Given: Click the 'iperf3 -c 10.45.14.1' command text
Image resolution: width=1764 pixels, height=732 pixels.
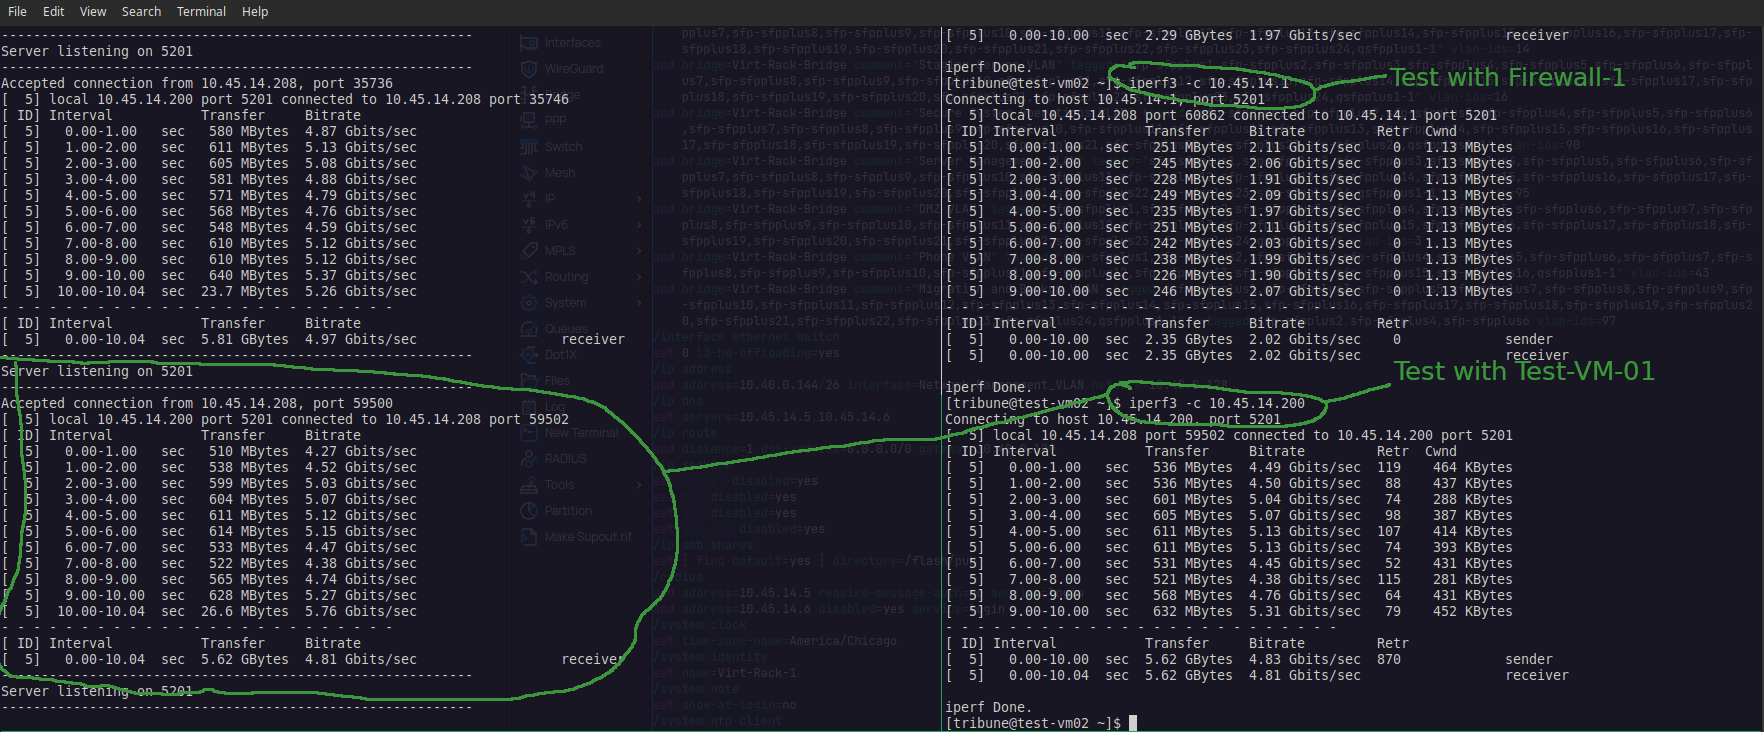Looking at the screenshot, I should pyautogui.click(x=1209, y=83).
